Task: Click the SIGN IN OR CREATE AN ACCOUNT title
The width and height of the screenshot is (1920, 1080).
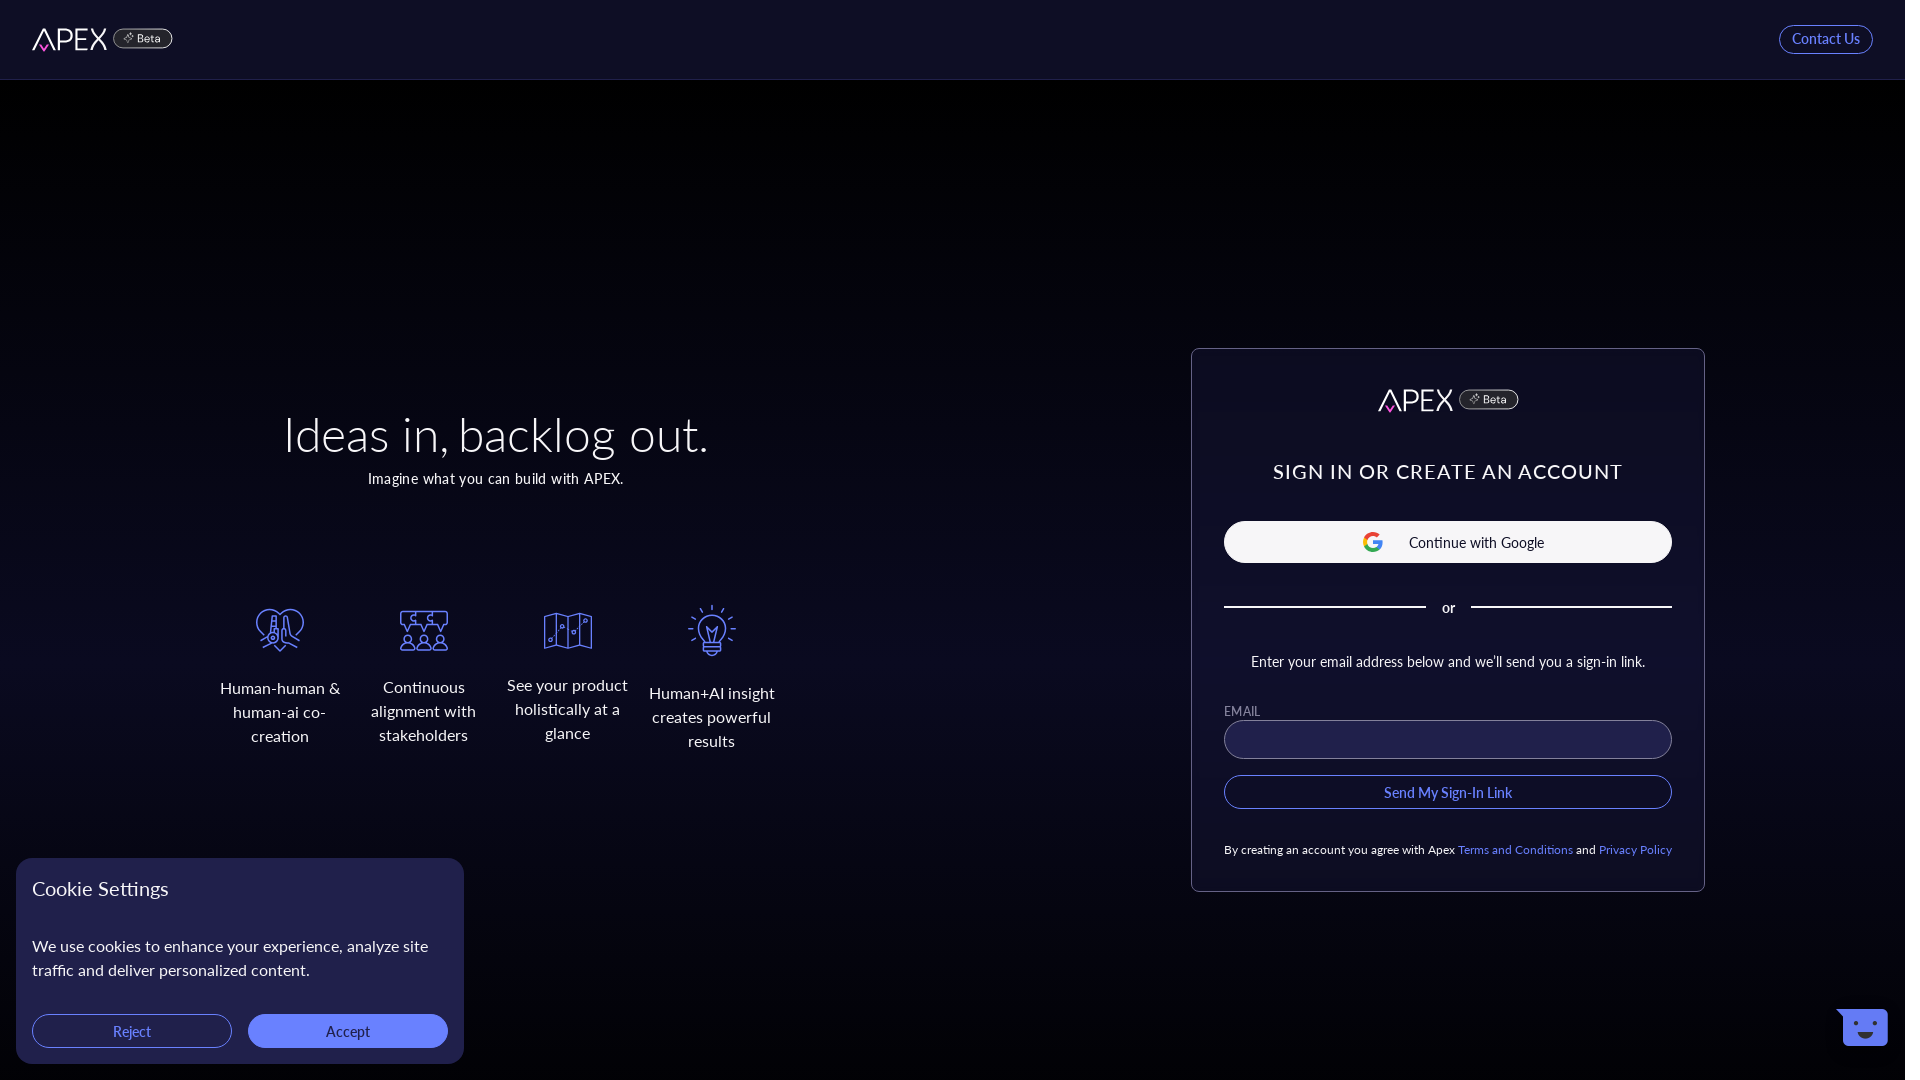Action: tap(1447, 471)
